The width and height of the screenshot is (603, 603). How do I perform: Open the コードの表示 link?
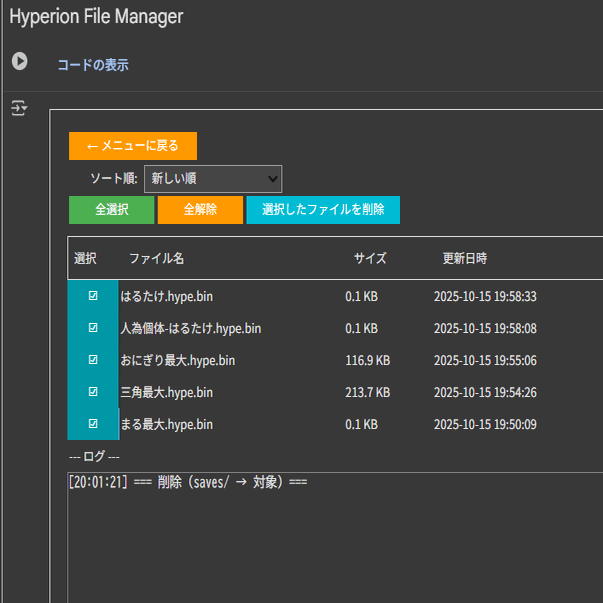[92, 65]
